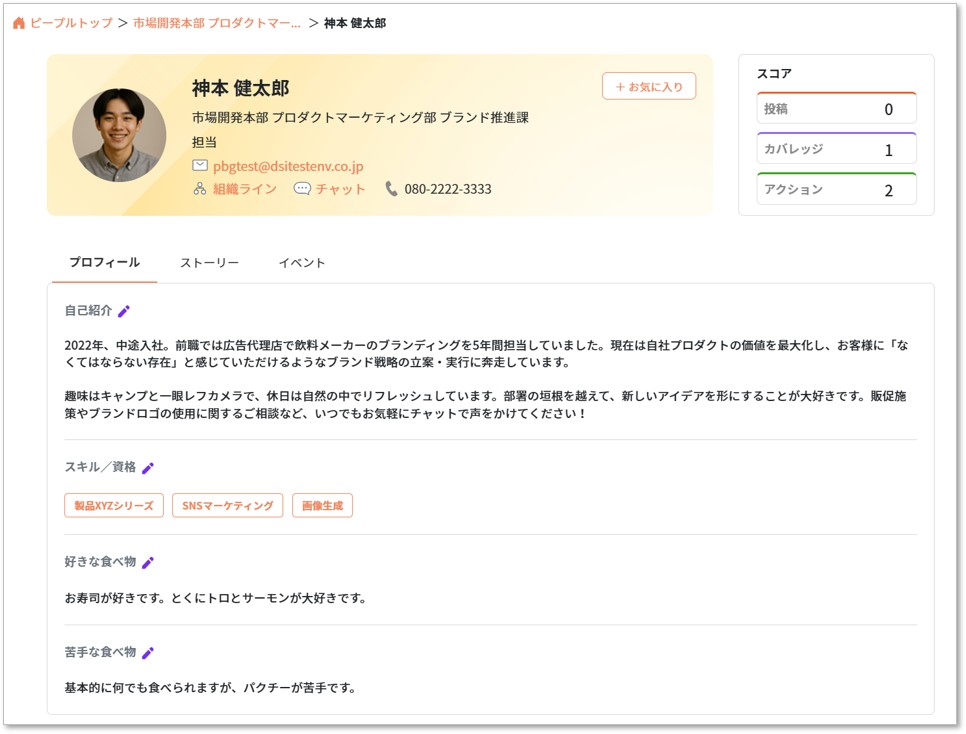Edit 自己紹介 with pencil icon
Screen dimensions: 966x734
124,311
